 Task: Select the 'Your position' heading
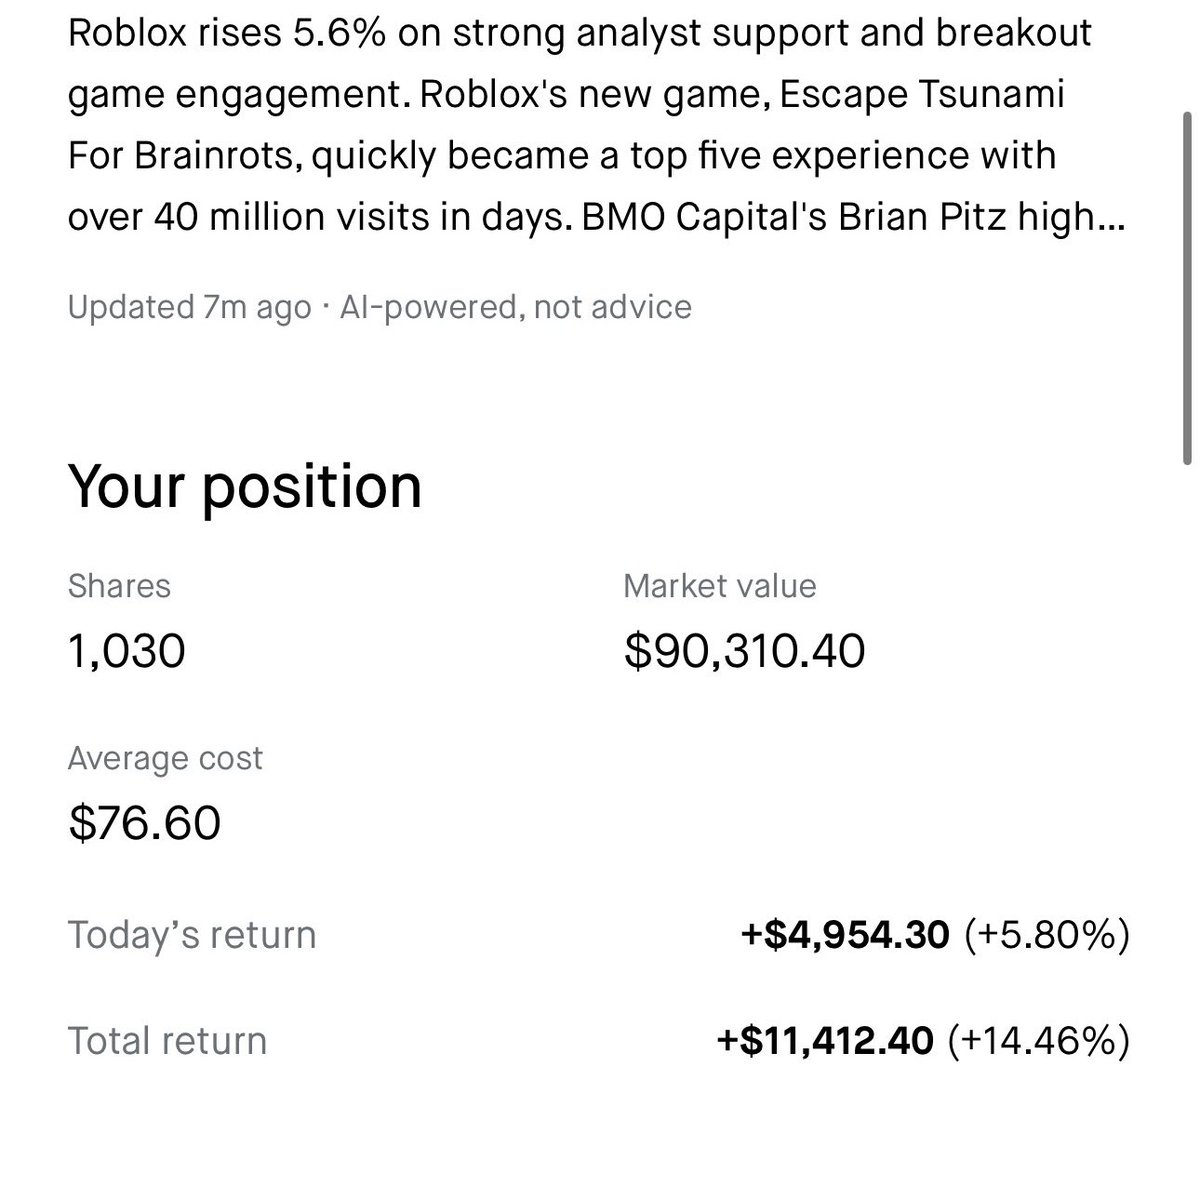point(245,487)
